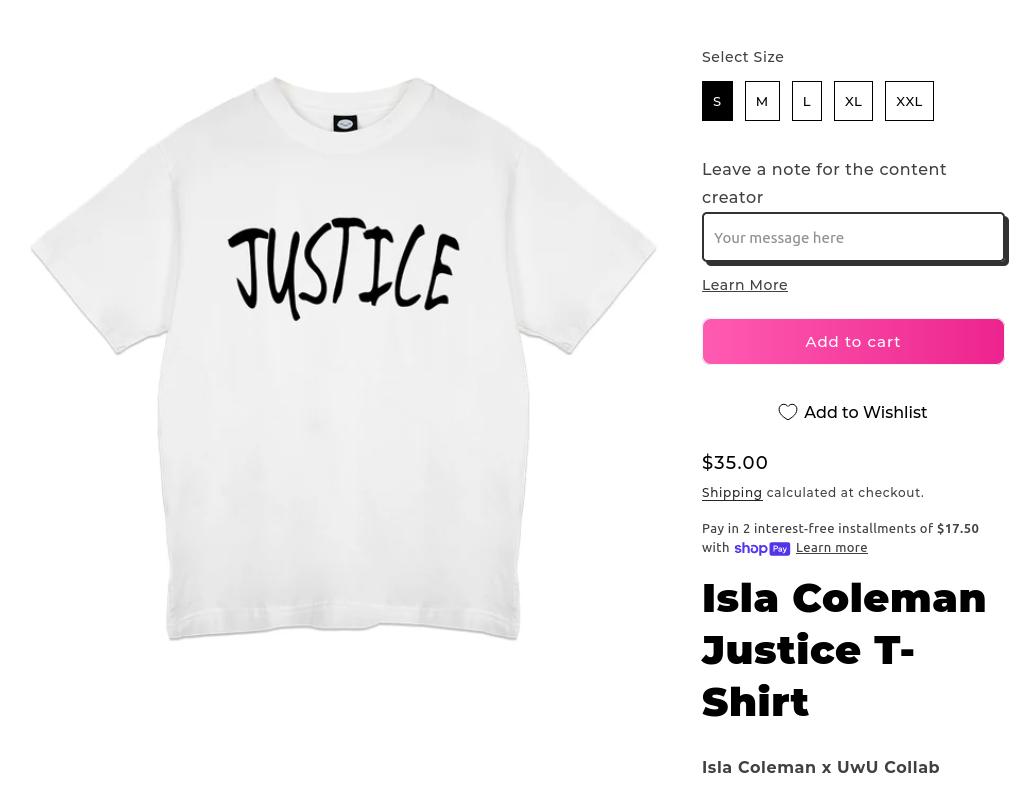Click the neck label tag on the shirt
Viewport: 1030px width, 804px height.
coord(345,123)
